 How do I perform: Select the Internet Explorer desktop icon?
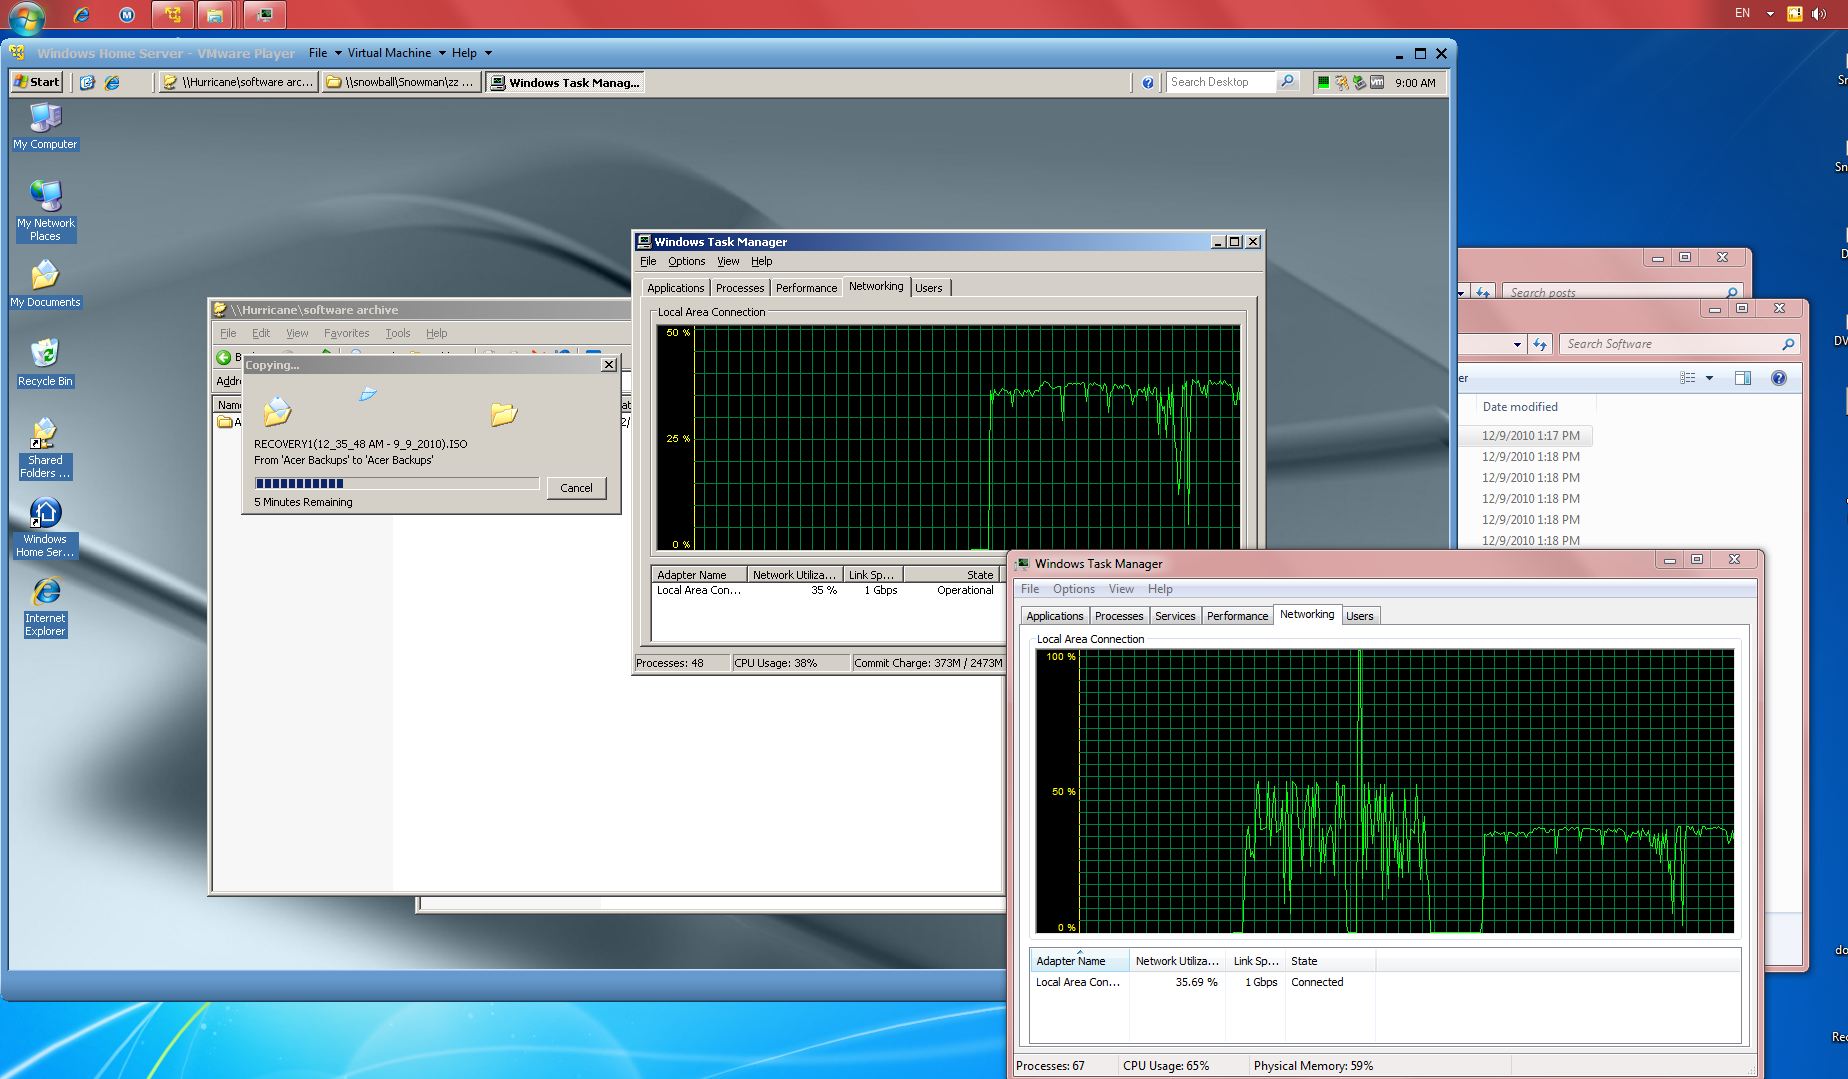pos(45,607)
